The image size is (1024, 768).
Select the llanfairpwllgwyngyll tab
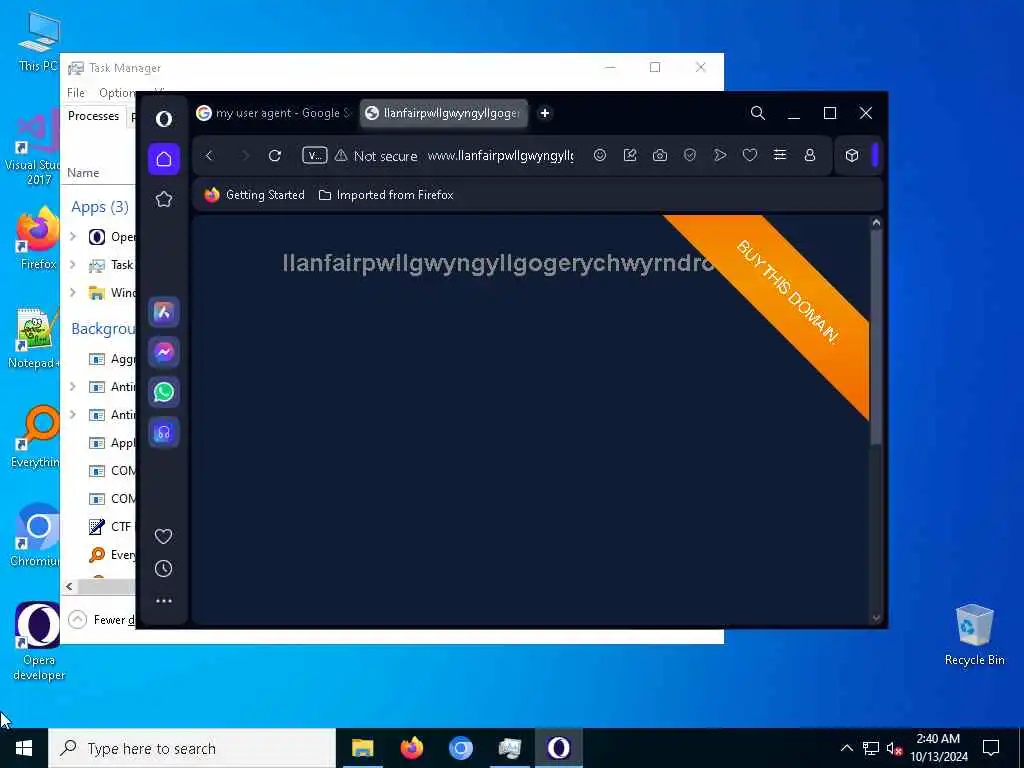click(x=444, y=113)
